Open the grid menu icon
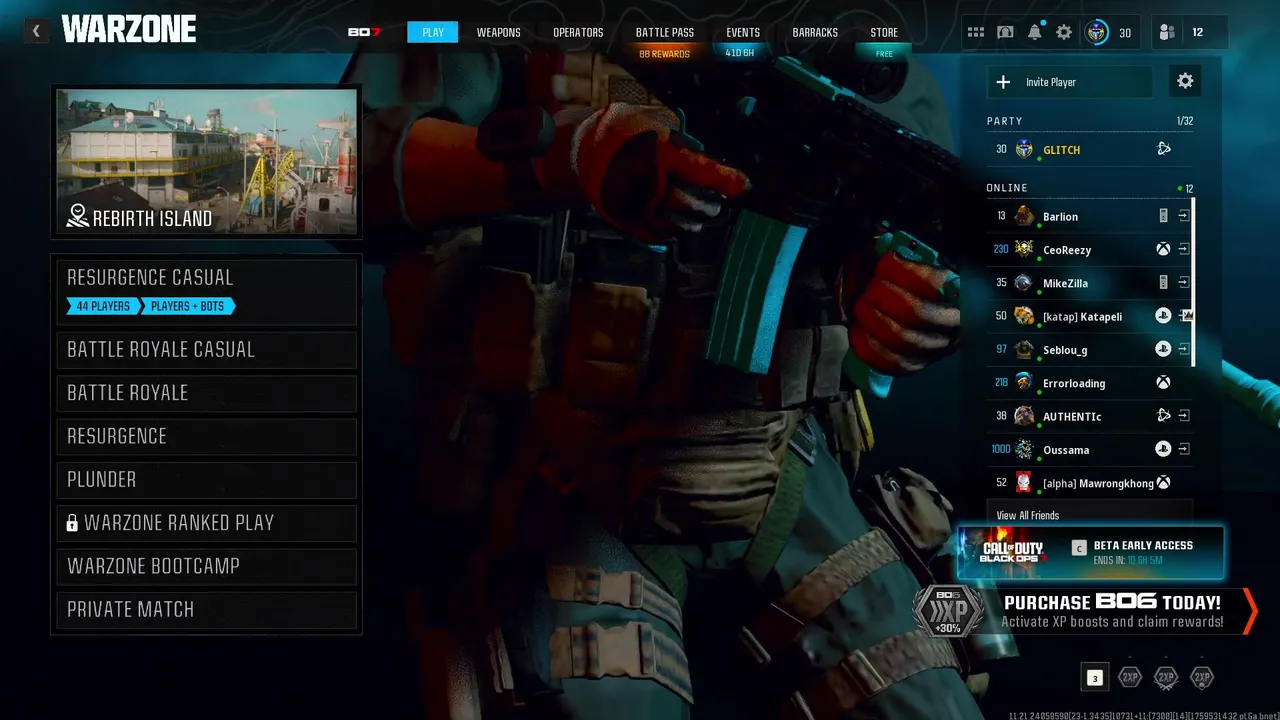1280x720 pixels. (976, 32)
